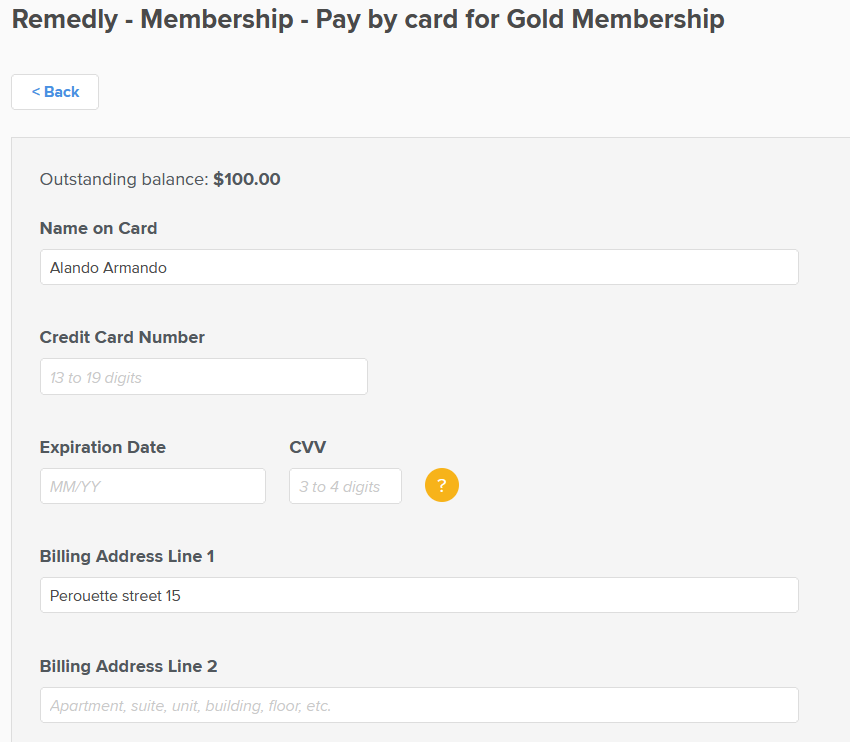
Task: Click inside the Expiration Date MM/YY box
Action: [152, 485]
